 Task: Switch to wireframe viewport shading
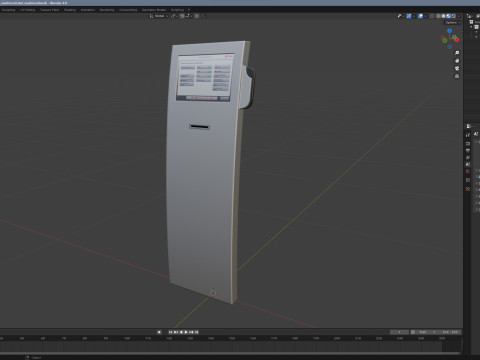[438, 16]
